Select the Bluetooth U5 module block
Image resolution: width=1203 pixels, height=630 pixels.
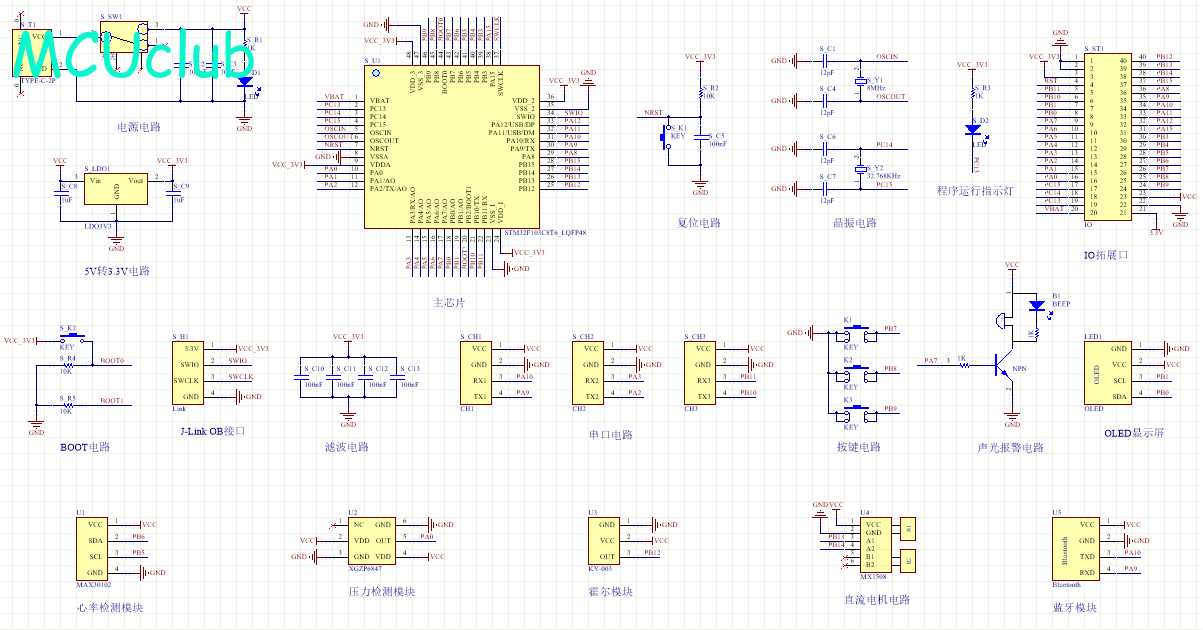(x=1077, y=549)
